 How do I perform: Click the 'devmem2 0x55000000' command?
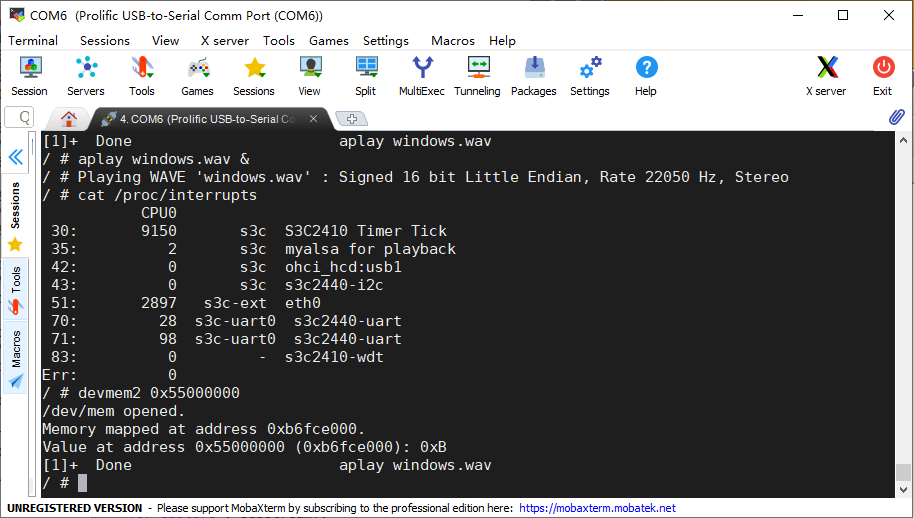pos(159,393)
